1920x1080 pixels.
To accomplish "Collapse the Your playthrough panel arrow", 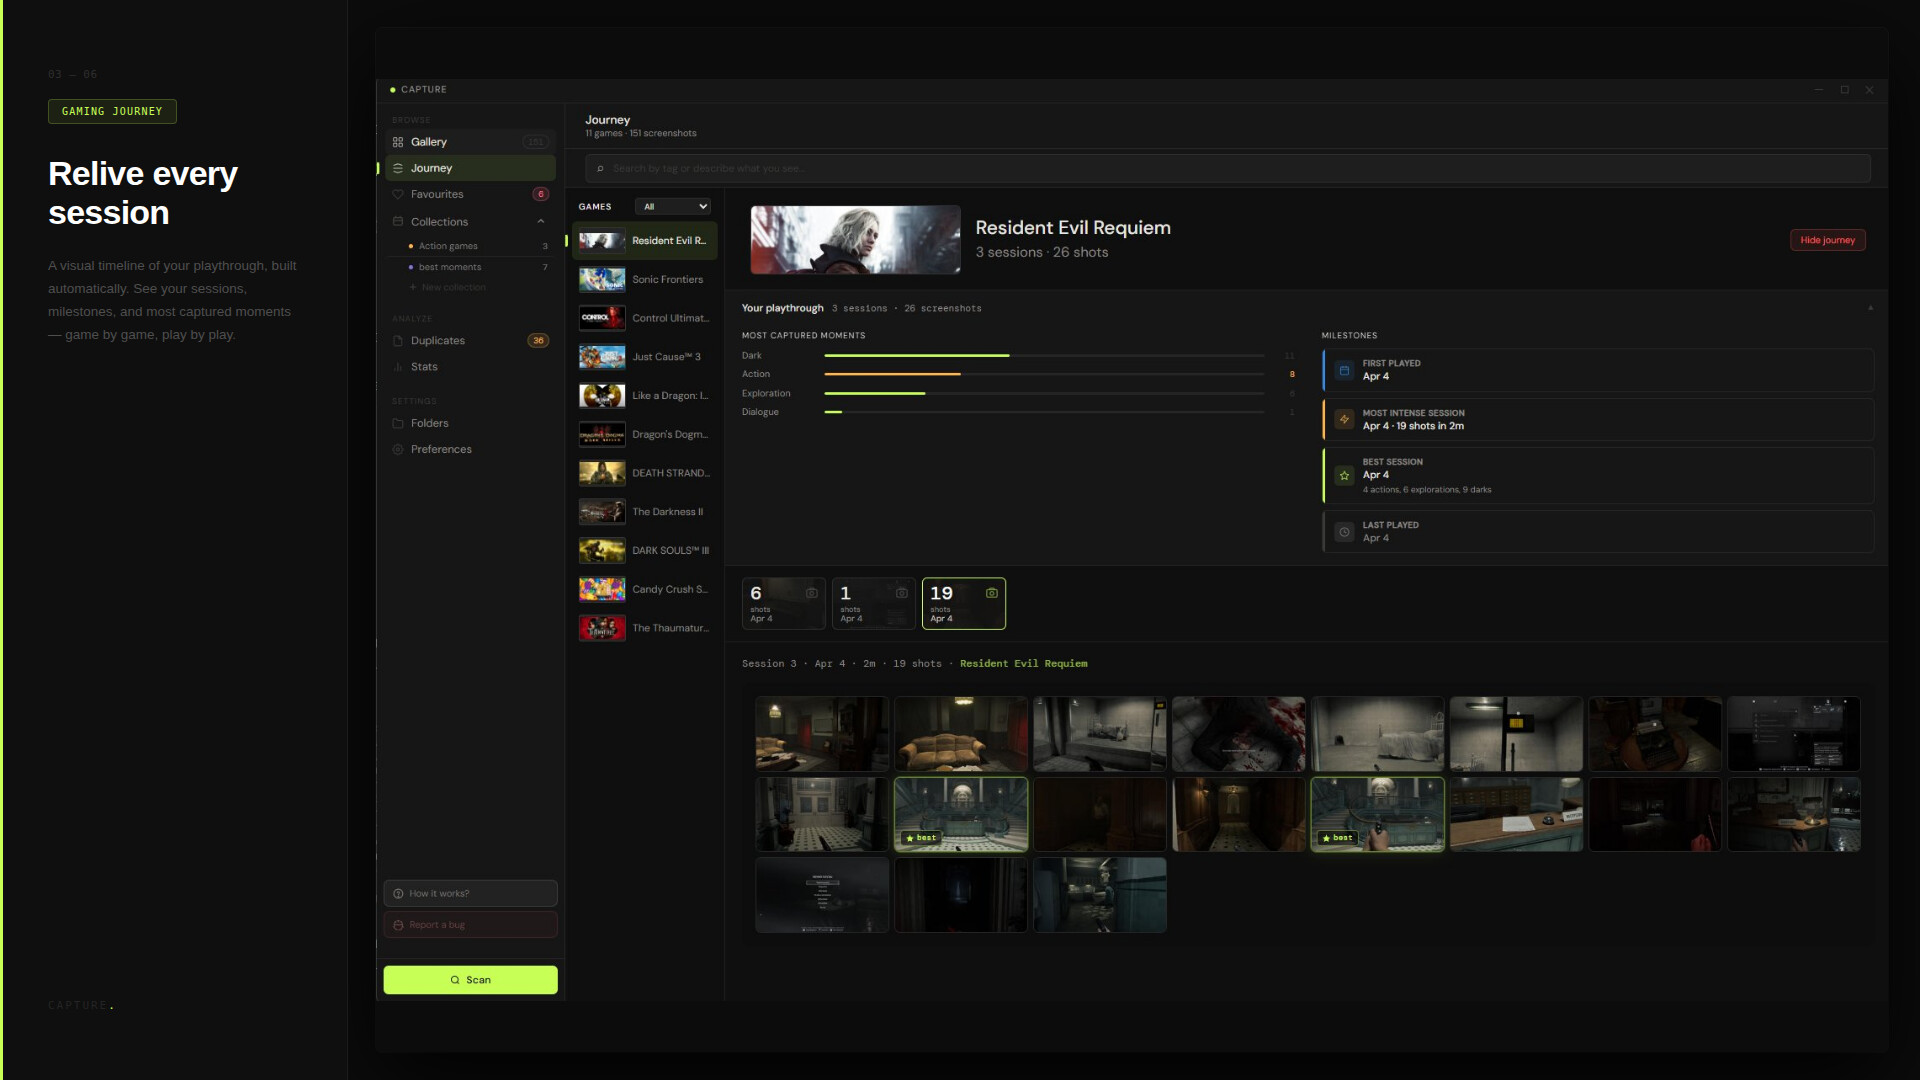I will pos(1870,308).
